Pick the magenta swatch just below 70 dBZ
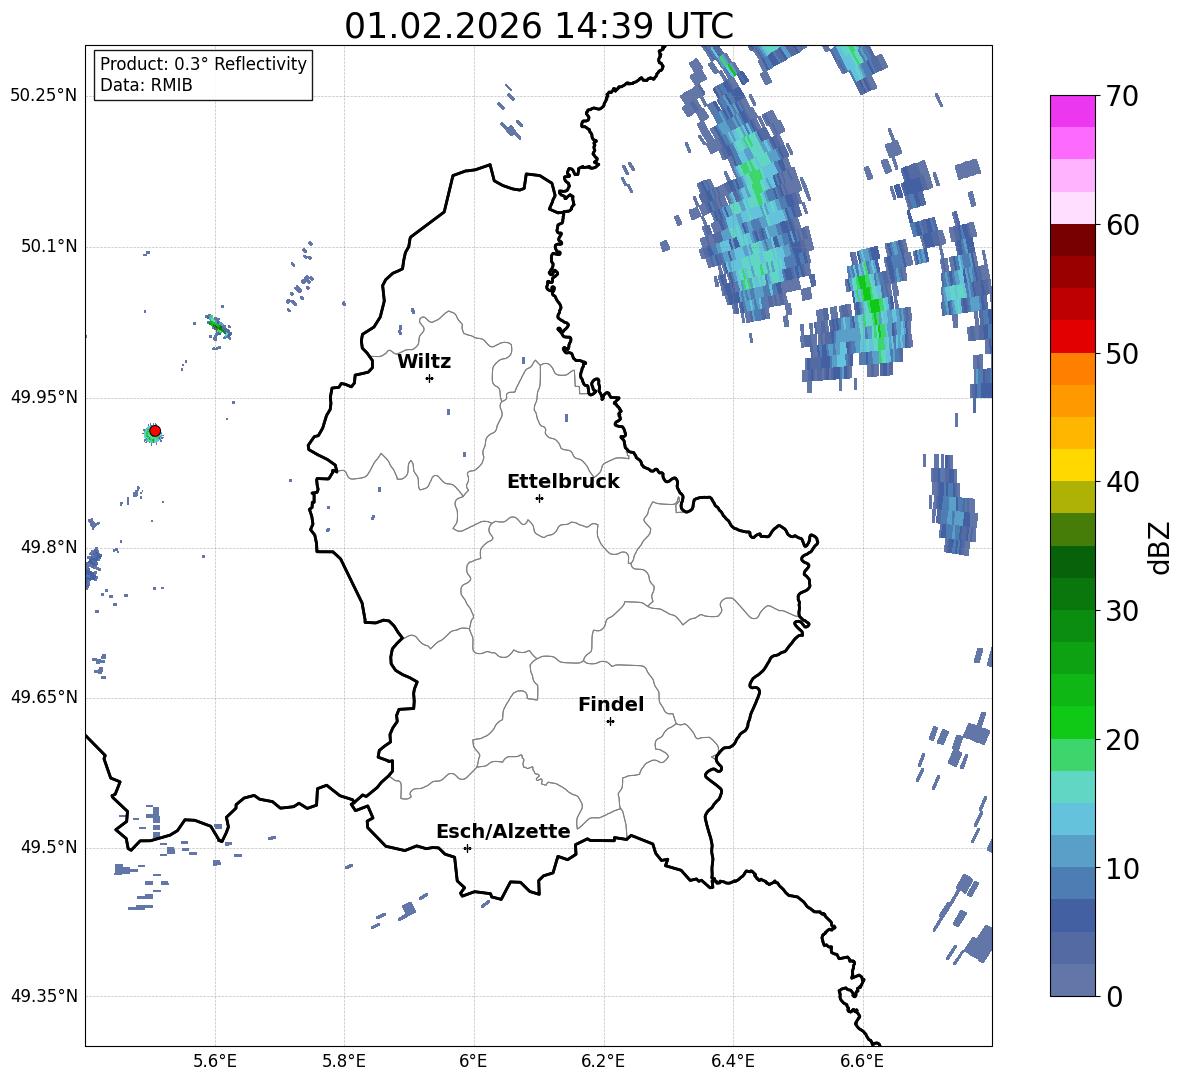The width and height of the screenshot is (1184, 1081). pos(1072,111)
